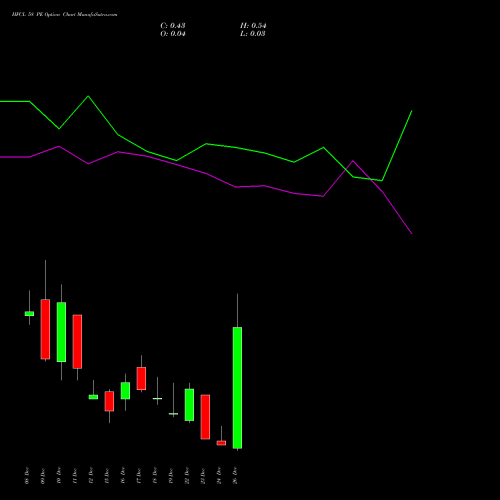Select the 17 Dec date label
Image resolution: width=500 pixels, height=500 pixels.
pyautogui.click(x=139, y=475)
